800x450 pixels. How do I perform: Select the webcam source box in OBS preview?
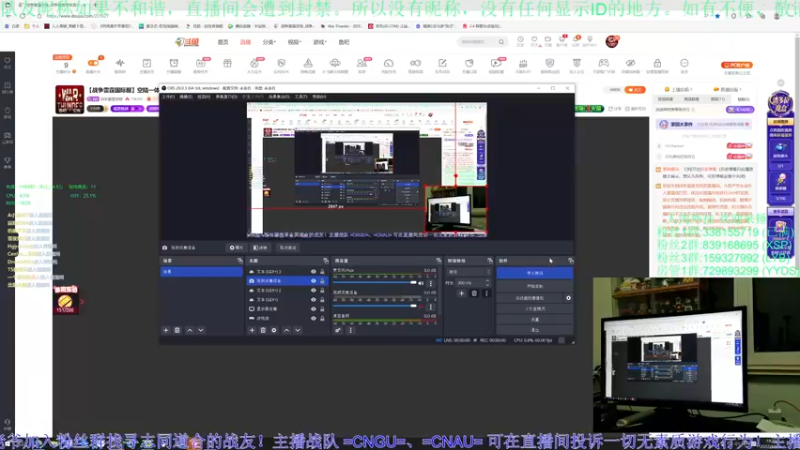point(455,209)
